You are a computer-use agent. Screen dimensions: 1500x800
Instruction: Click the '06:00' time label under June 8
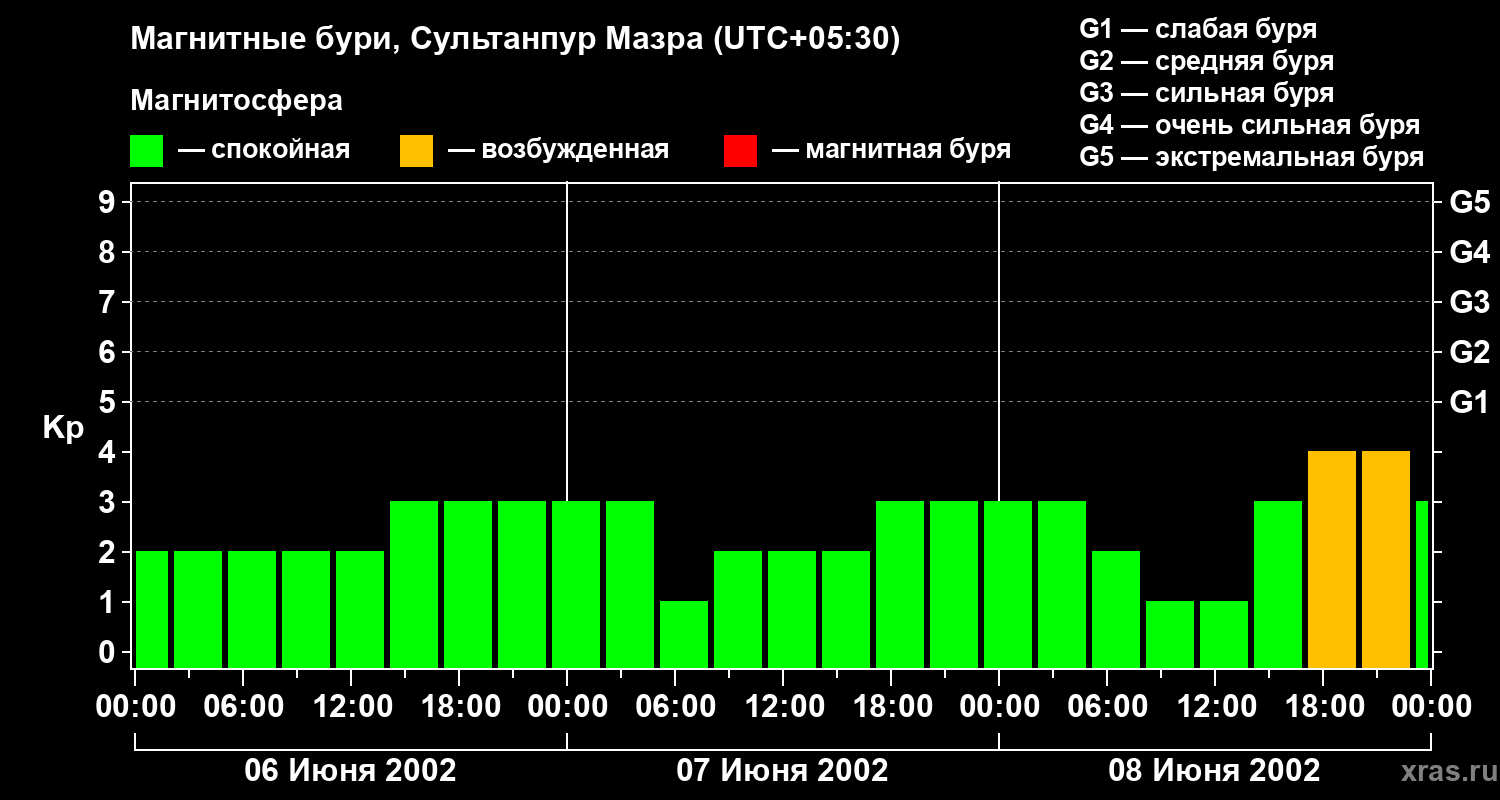1108,707
